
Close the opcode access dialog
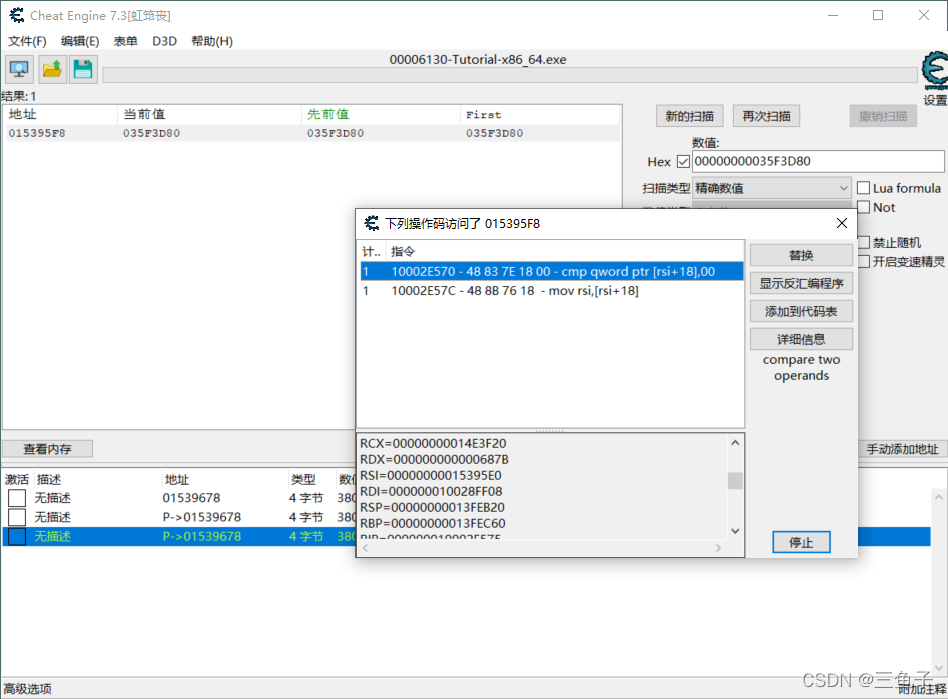(842, 224)
